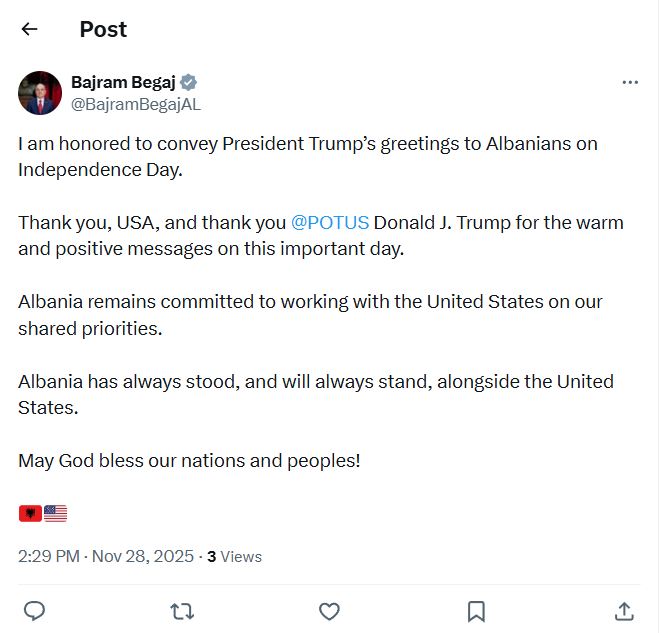Open the three-dot more options menu
This screenshot has height=633, width=660.
[x=630, y=83]
